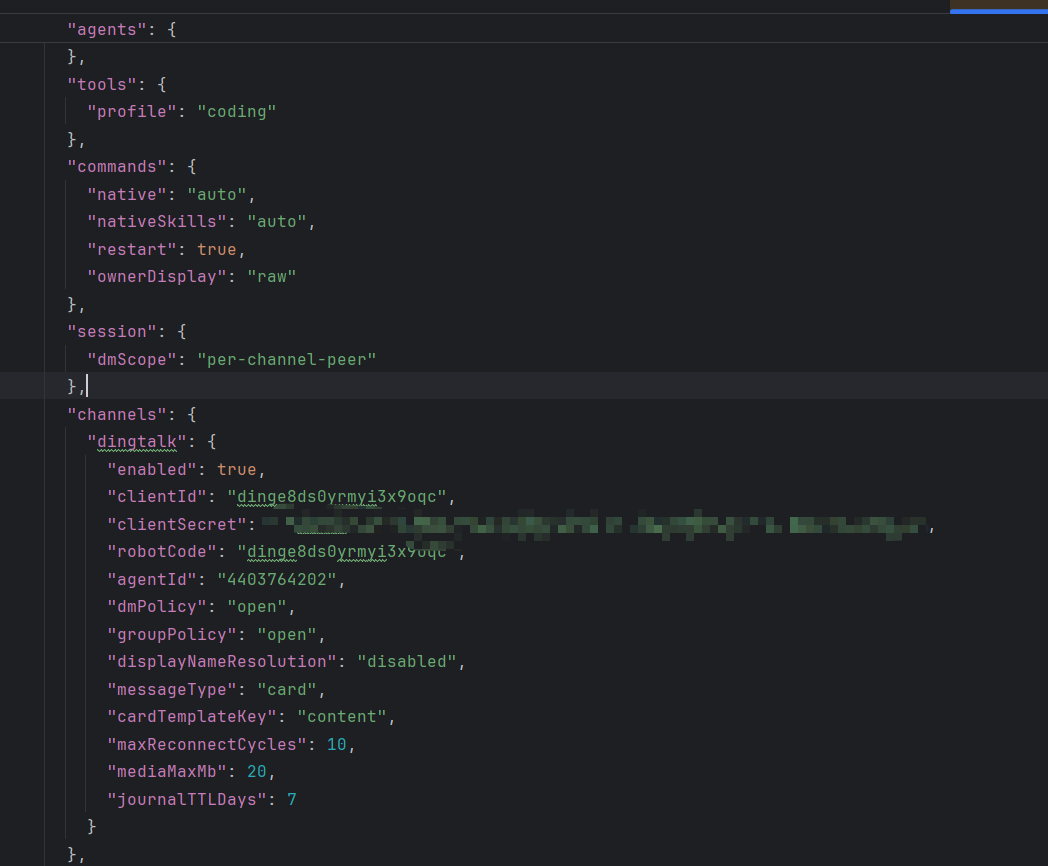Image resolution: width=1048 pixels, height=866 pixels.
Task: Click the "commands" key
Action: click(x=117, y=166)
